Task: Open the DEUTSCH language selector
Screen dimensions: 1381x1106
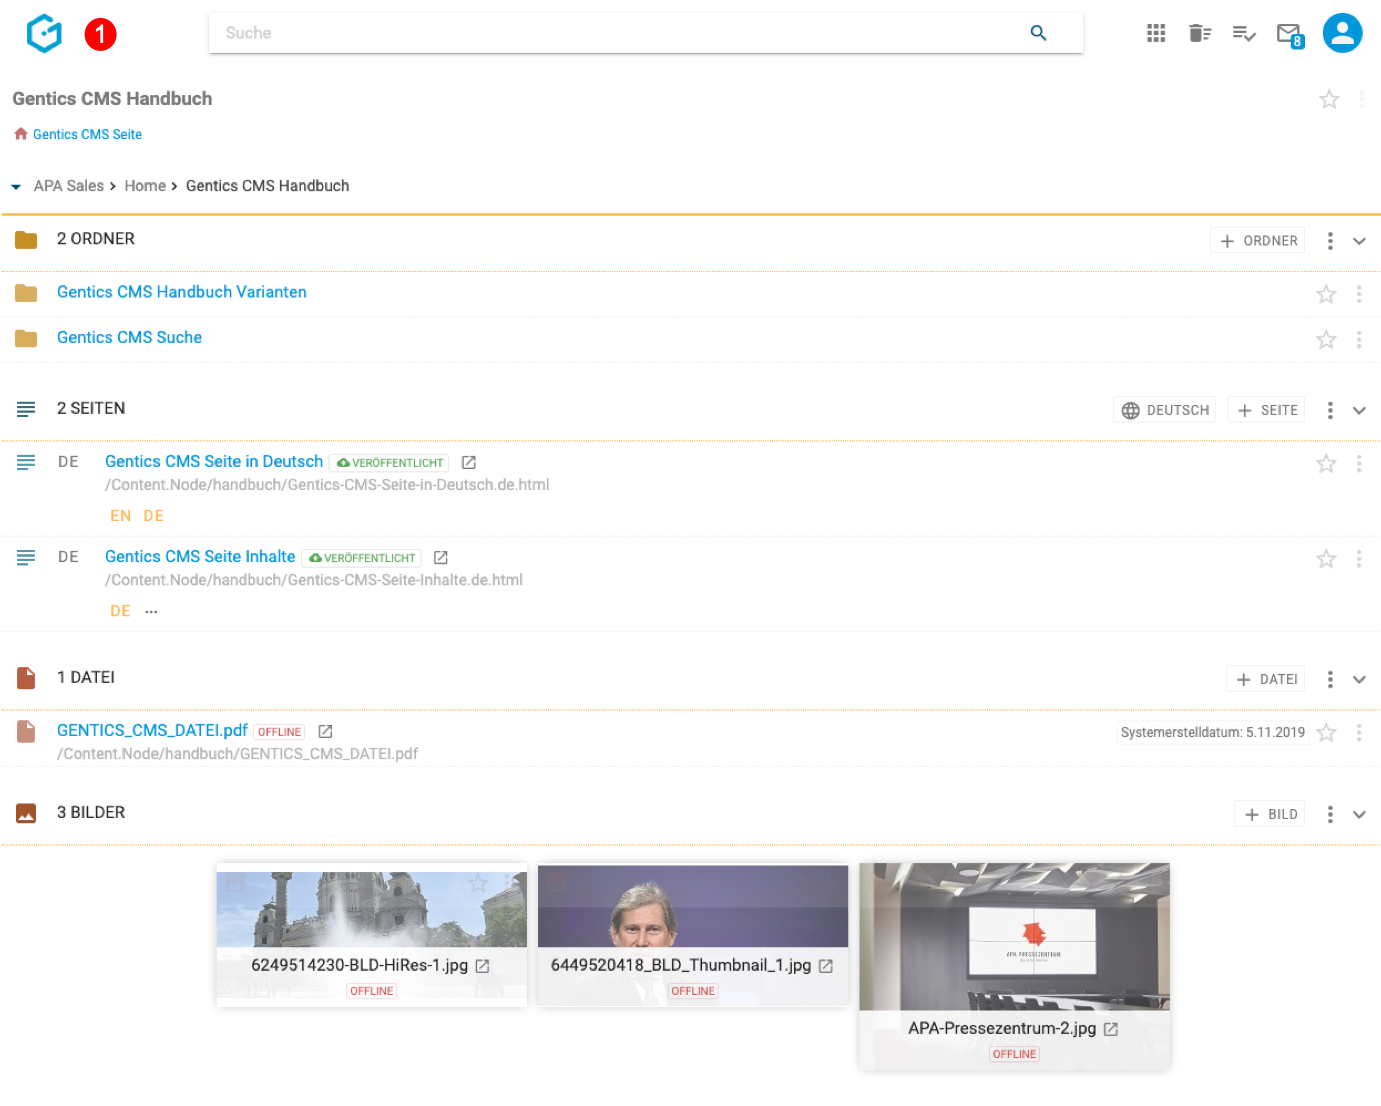Action: 1165,410
